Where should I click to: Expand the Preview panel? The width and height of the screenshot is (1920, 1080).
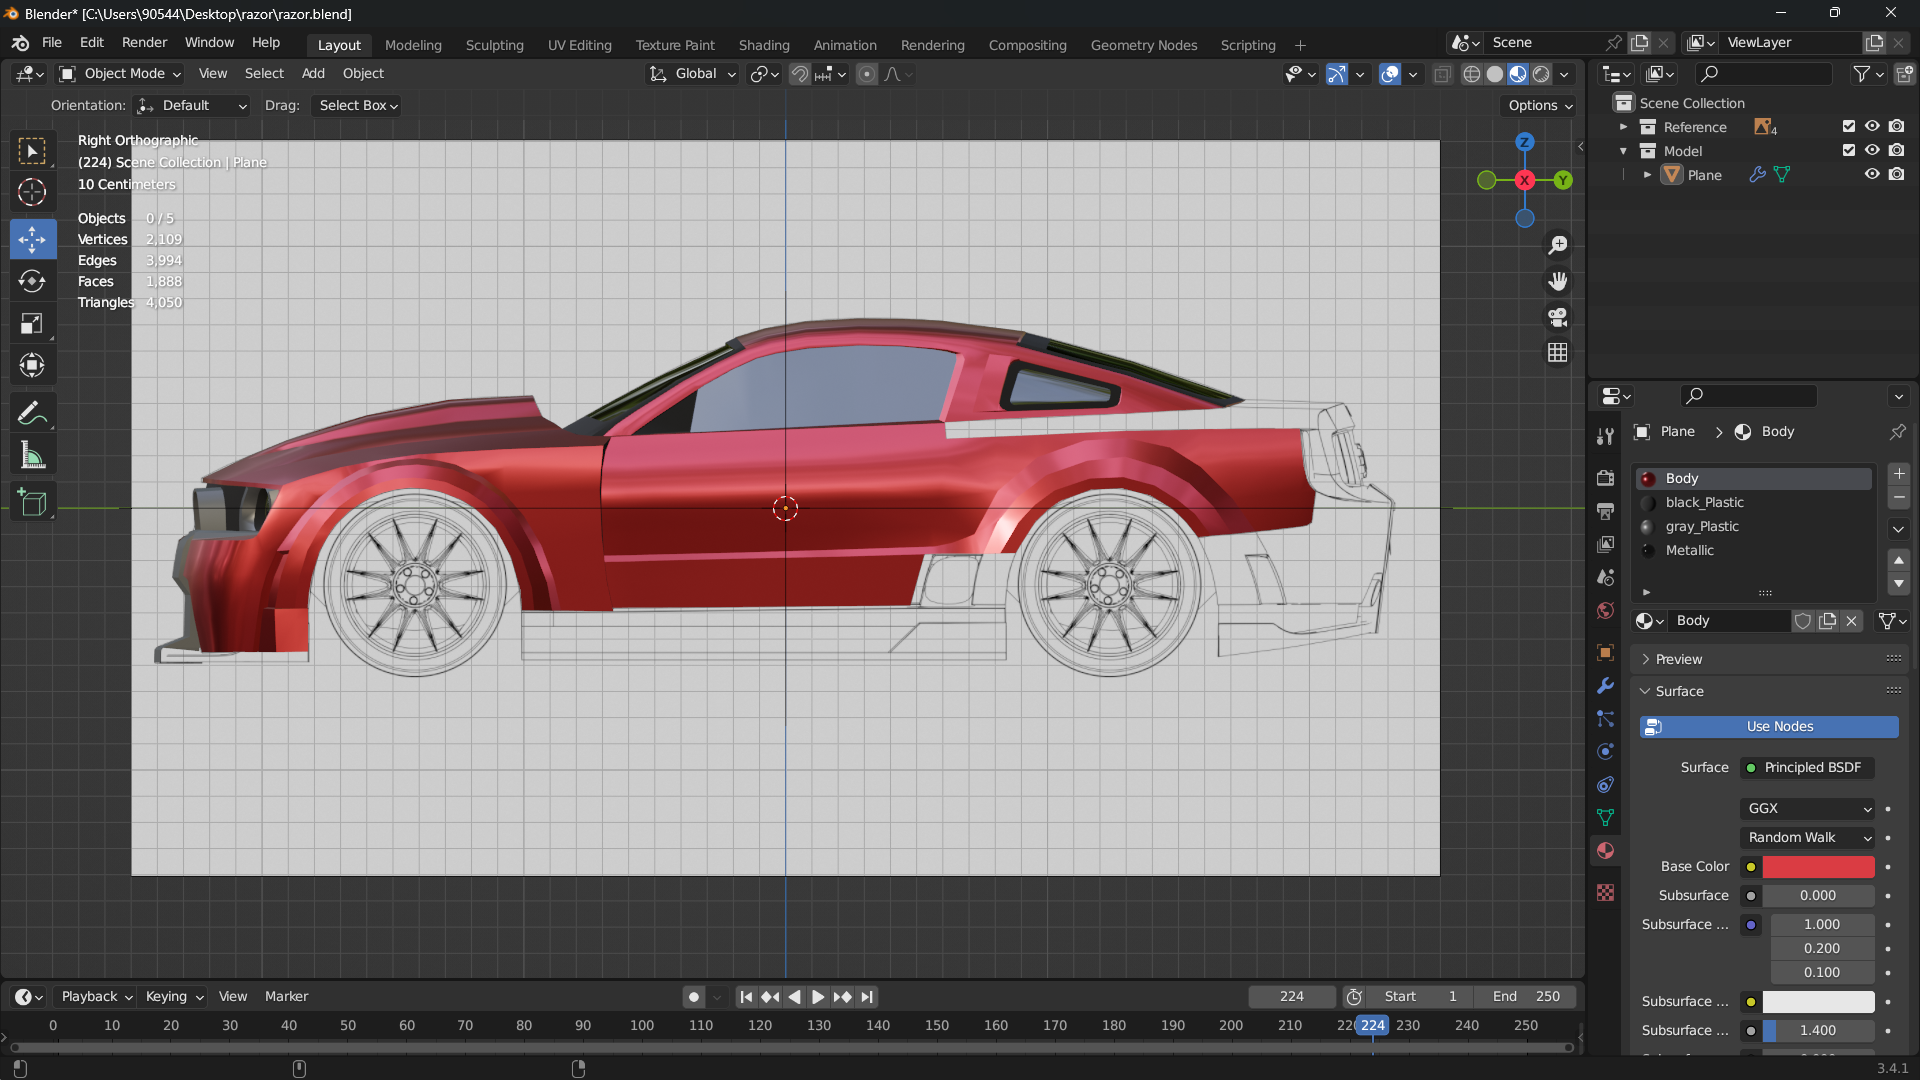coord(1678,659)
